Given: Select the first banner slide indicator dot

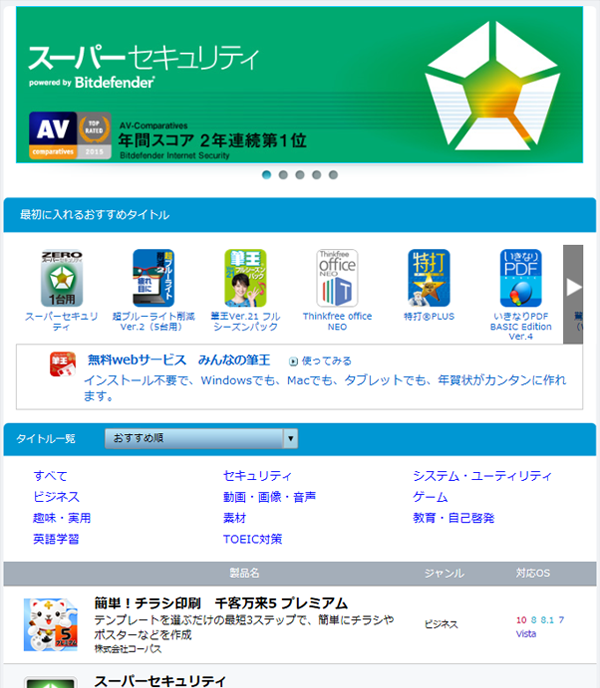Looking at the screenshot, I should (x=267, y=175).
